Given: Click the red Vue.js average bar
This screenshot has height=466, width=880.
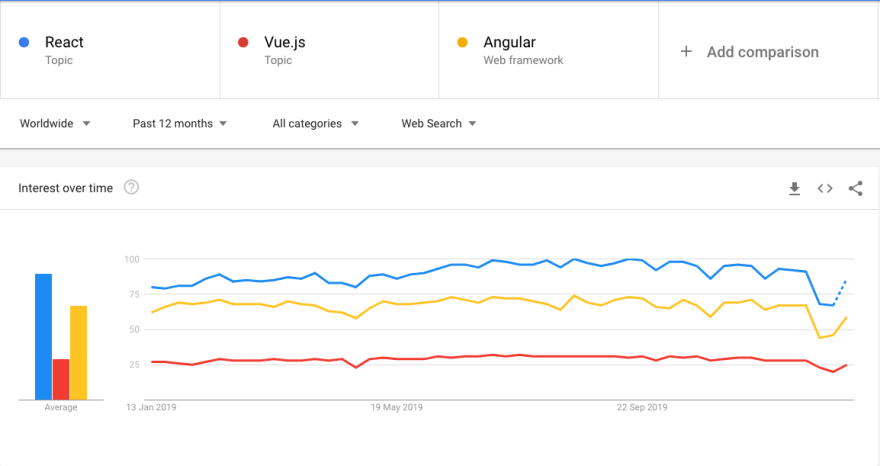Looking at the screenshot, I should [x=61, y=379].
